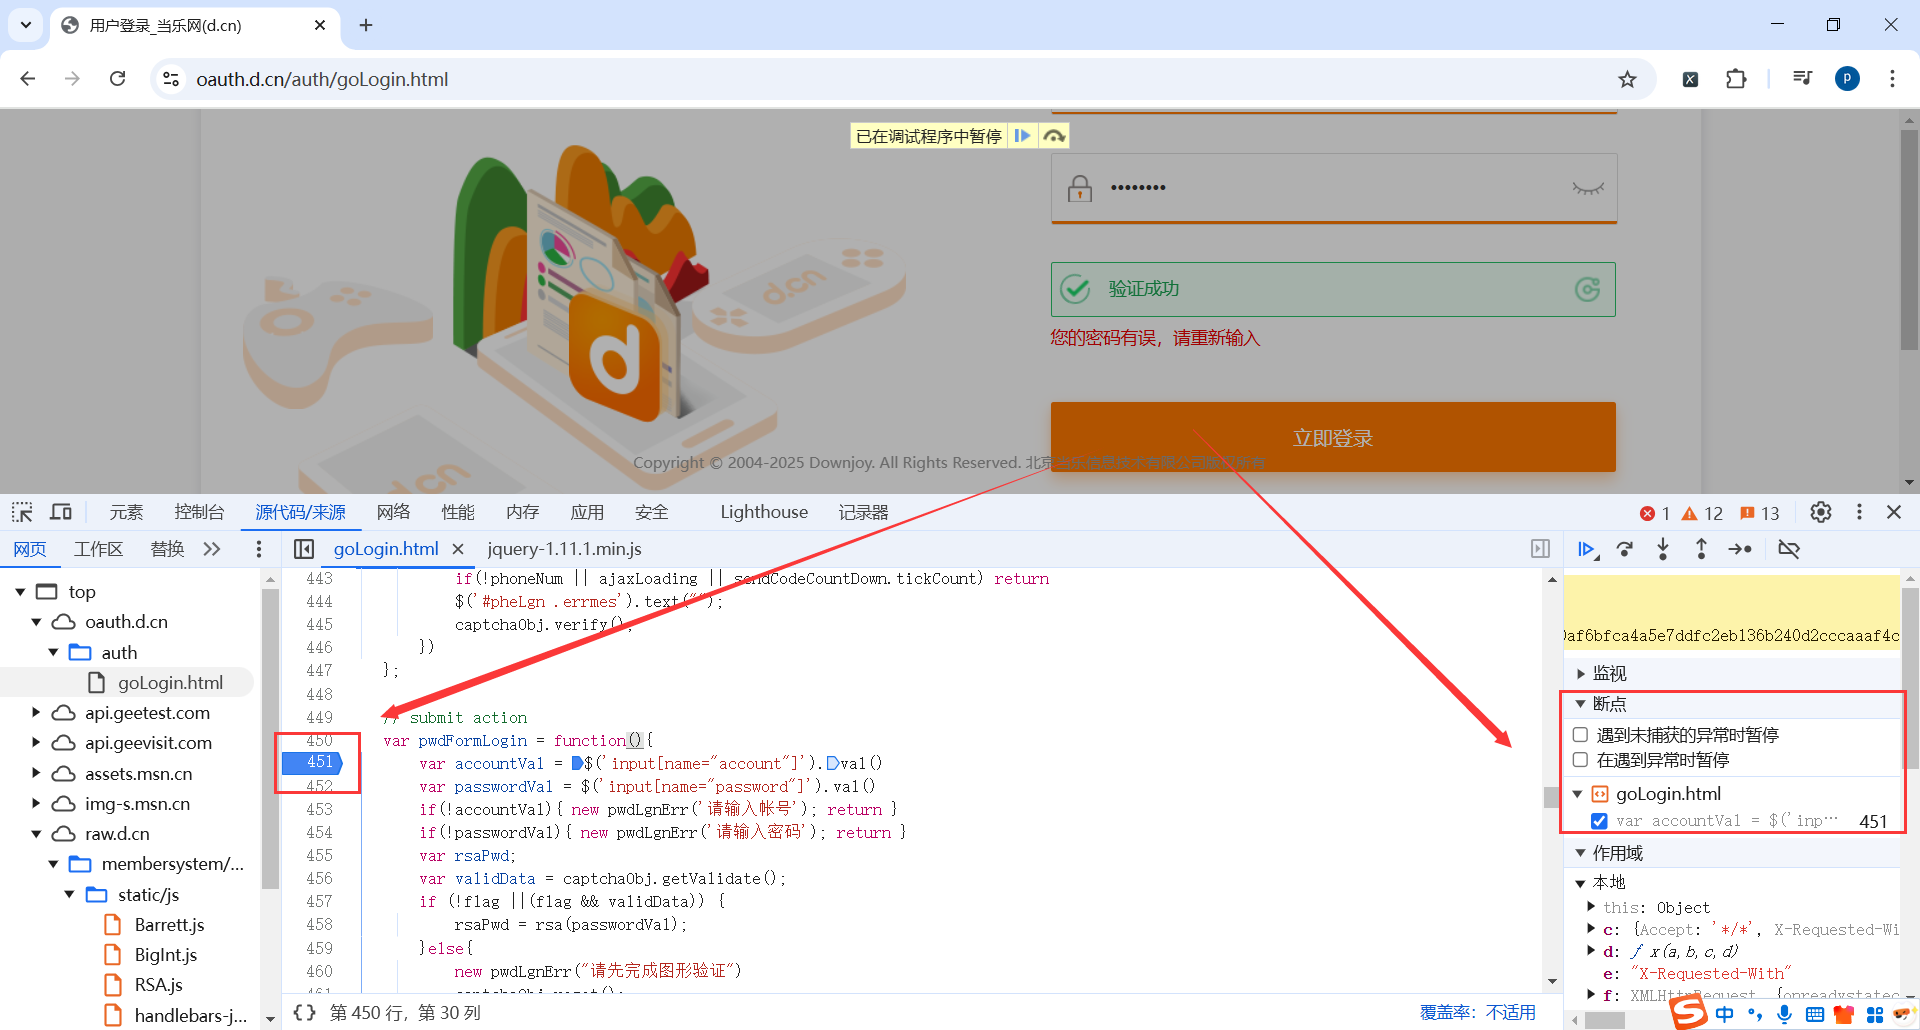Close the DevTools panel
1920x1030 pixels.
[1894, 512]
